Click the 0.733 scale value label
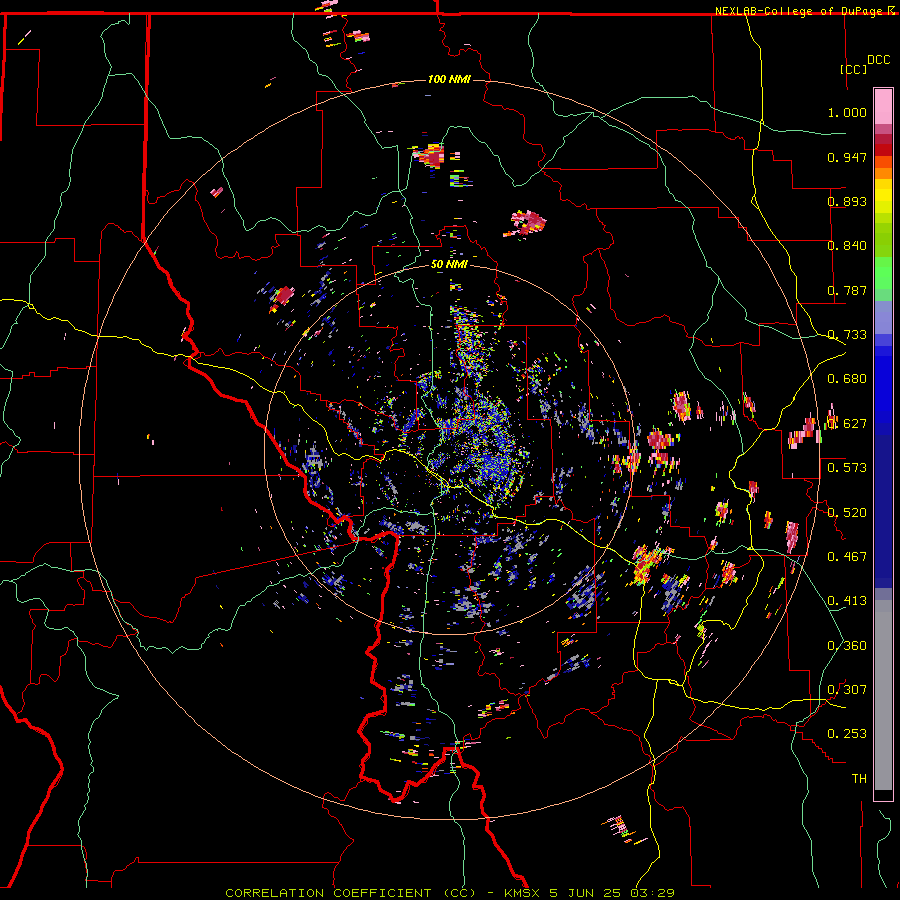The image size is (900, 900). [x=847, y=335]
